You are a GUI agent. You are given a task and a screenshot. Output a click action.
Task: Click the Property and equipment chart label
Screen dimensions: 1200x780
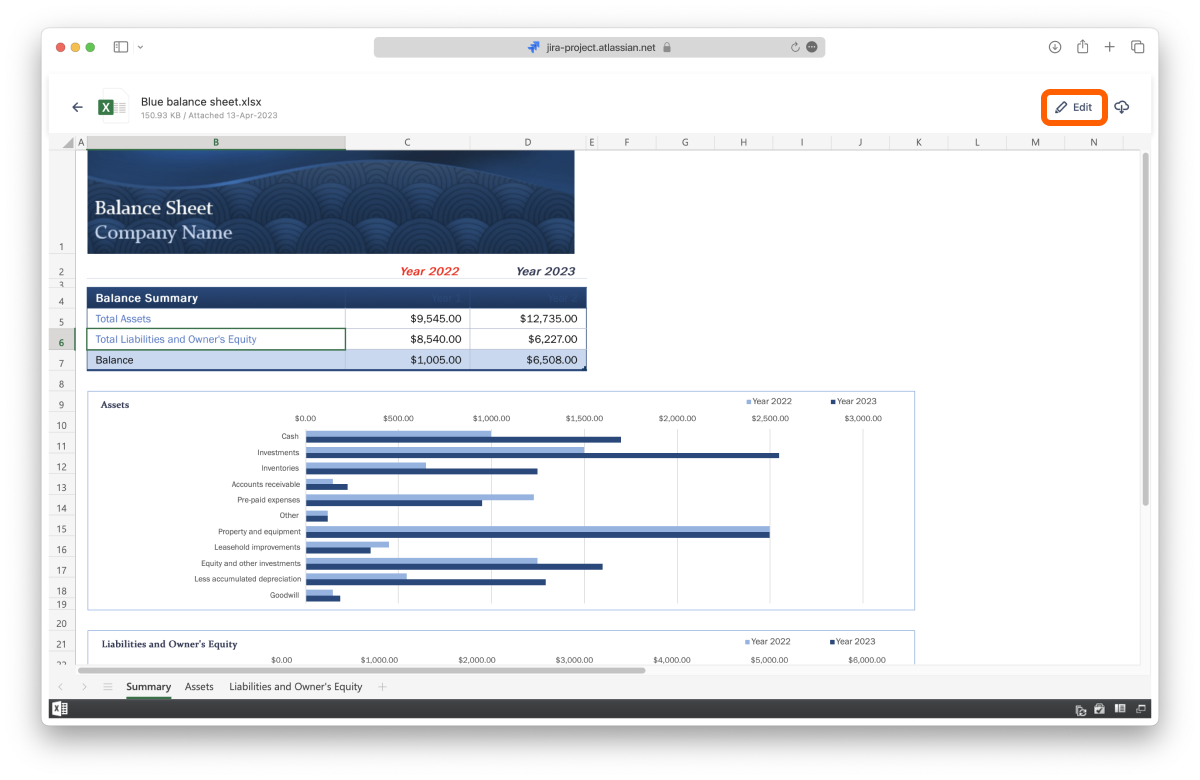tap(259, 532)
